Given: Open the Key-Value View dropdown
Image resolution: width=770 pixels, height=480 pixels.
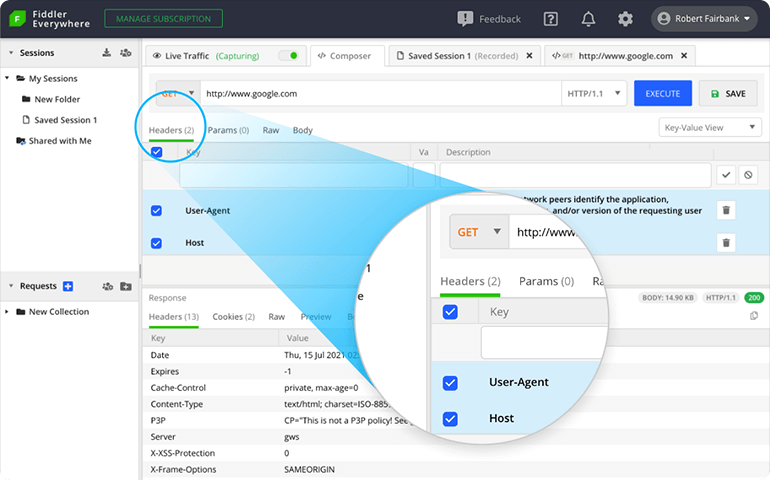Looking at the screenshot, I should coord(711,127).
